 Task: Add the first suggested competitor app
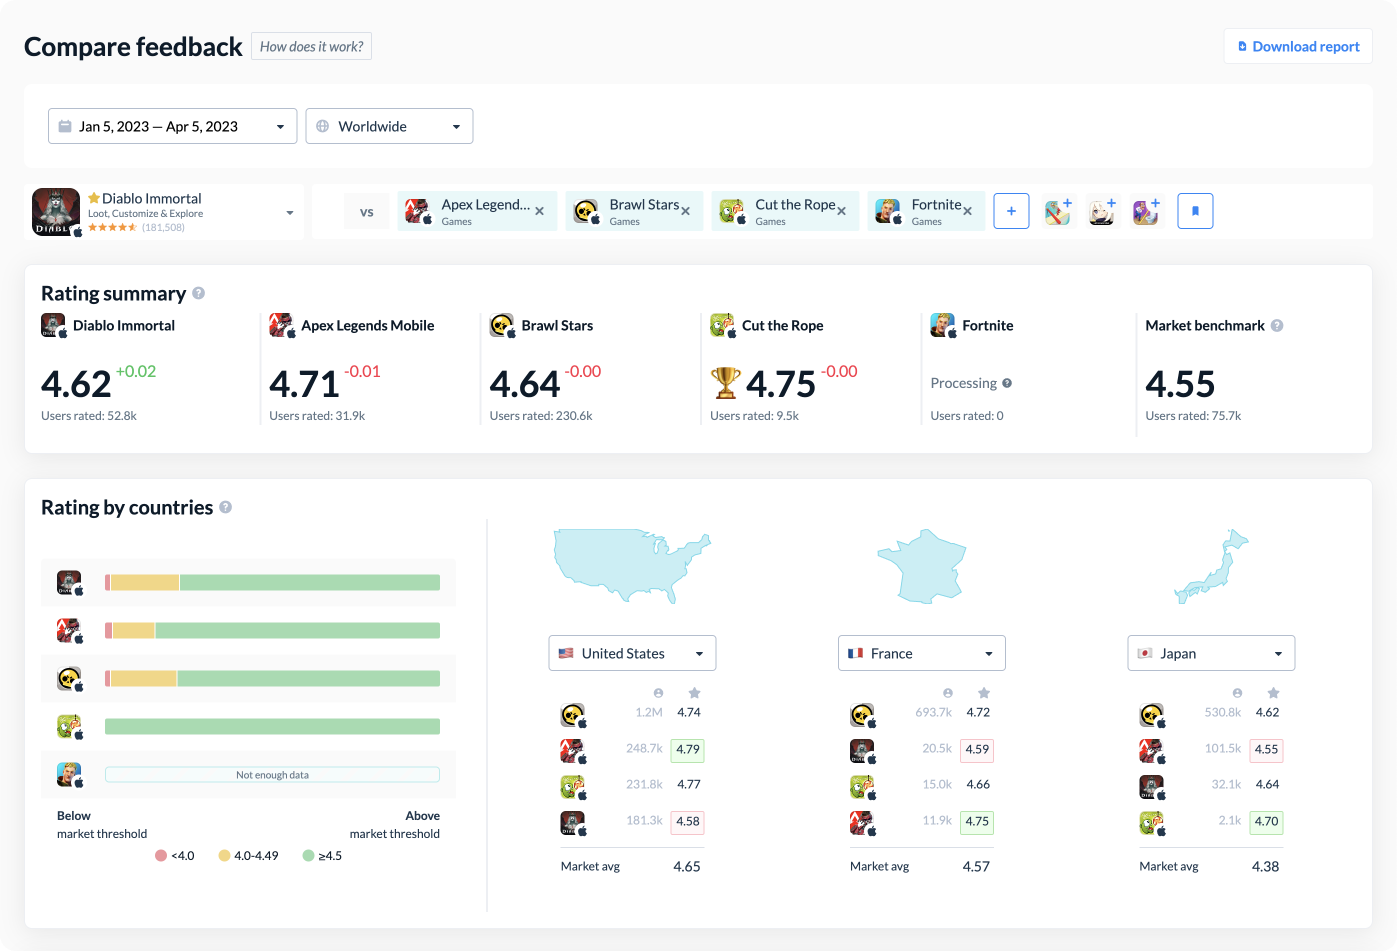1058,211
